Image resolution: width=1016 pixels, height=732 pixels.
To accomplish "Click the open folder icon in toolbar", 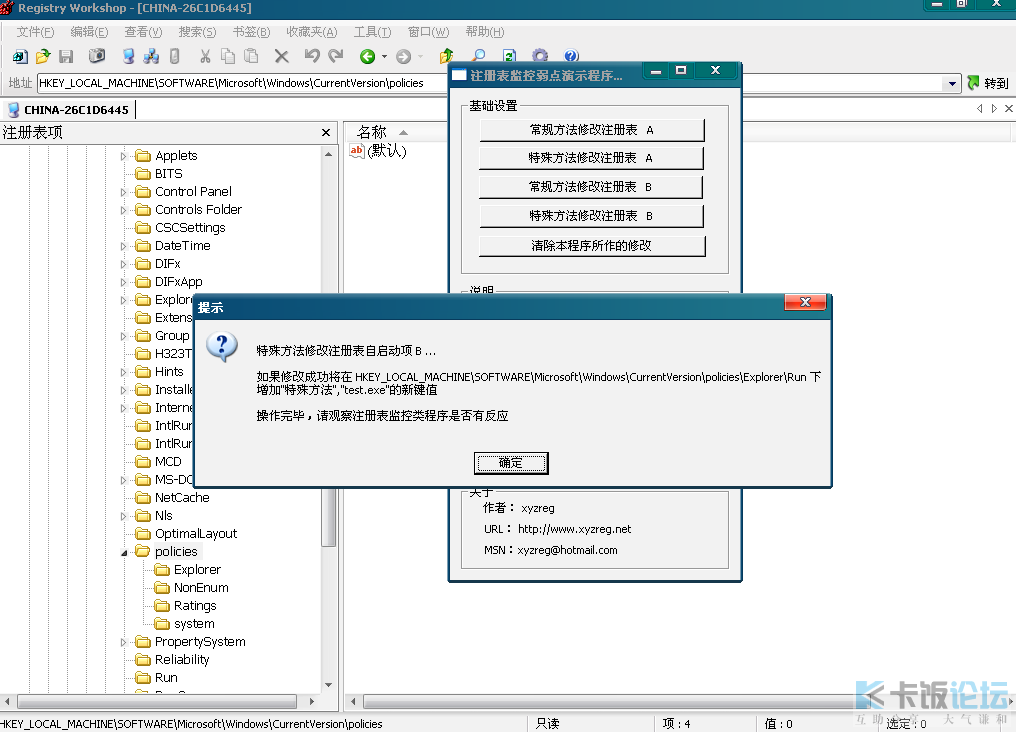I will pyautogui.click(x=43, y=57).
